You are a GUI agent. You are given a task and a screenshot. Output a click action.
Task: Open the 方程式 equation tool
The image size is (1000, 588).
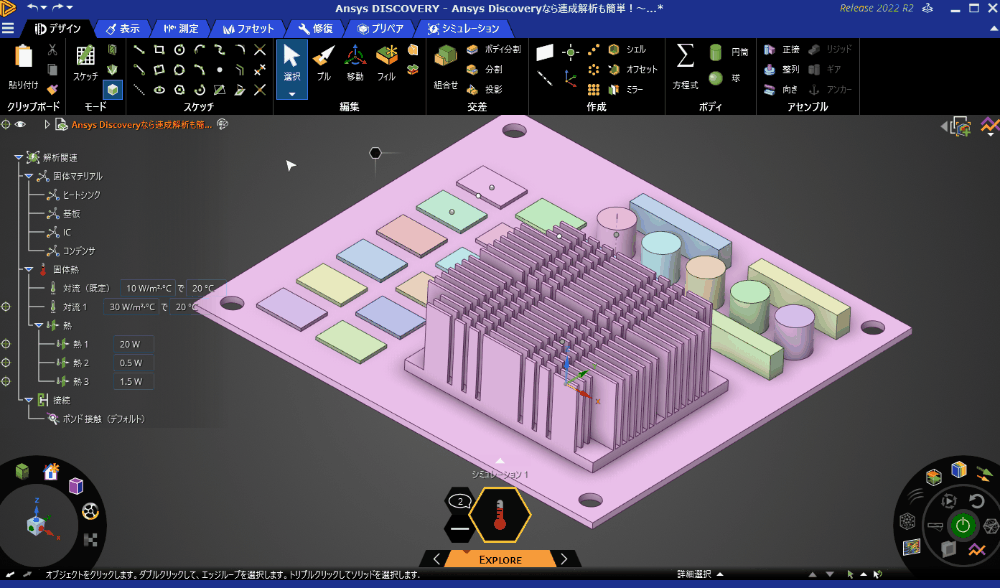click(685, 66)
